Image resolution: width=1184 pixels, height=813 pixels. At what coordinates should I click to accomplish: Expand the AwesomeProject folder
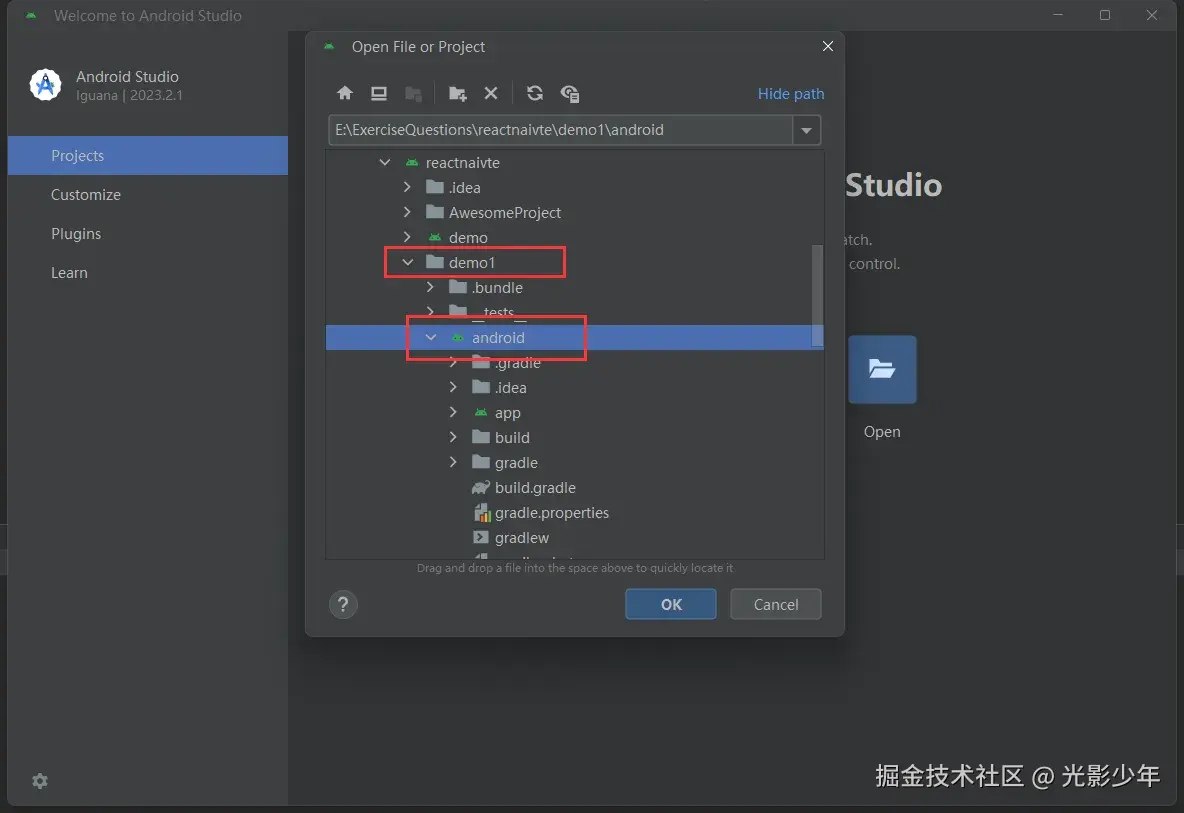coord(407,212)
